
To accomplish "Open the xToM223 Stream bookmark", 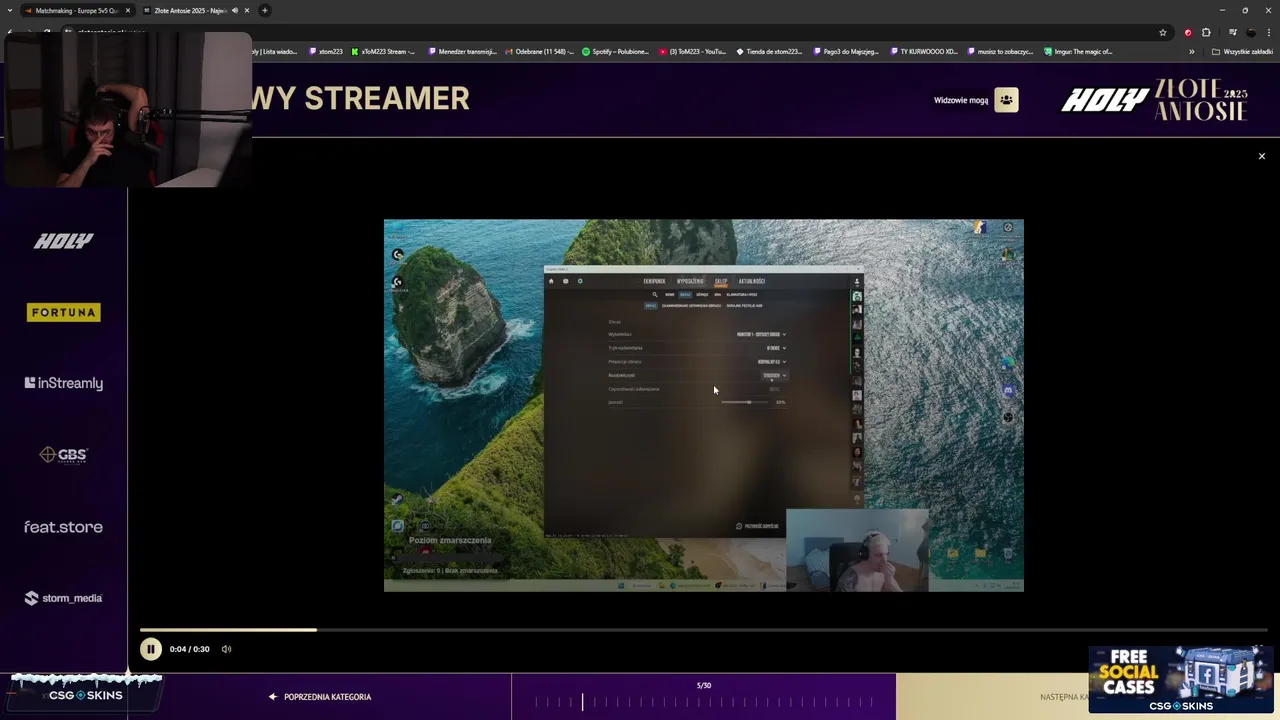I will [x=383, y=51].
